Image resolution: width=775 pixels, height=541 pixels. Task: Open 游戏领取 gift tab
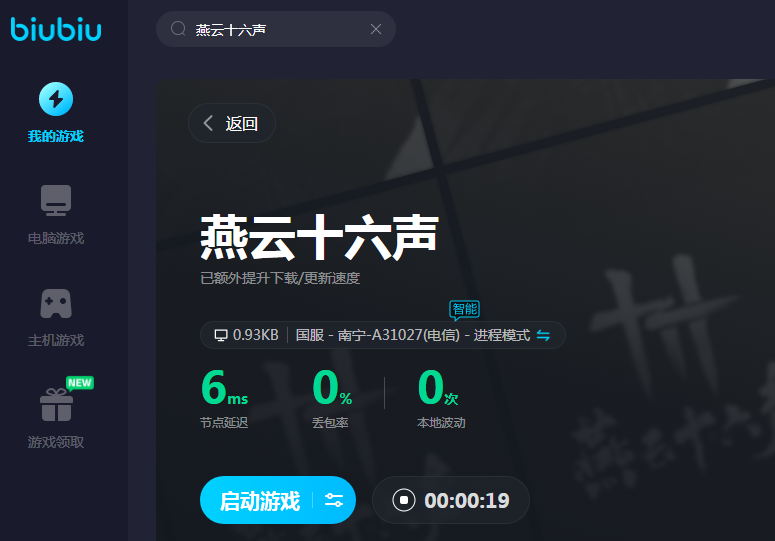56,419
